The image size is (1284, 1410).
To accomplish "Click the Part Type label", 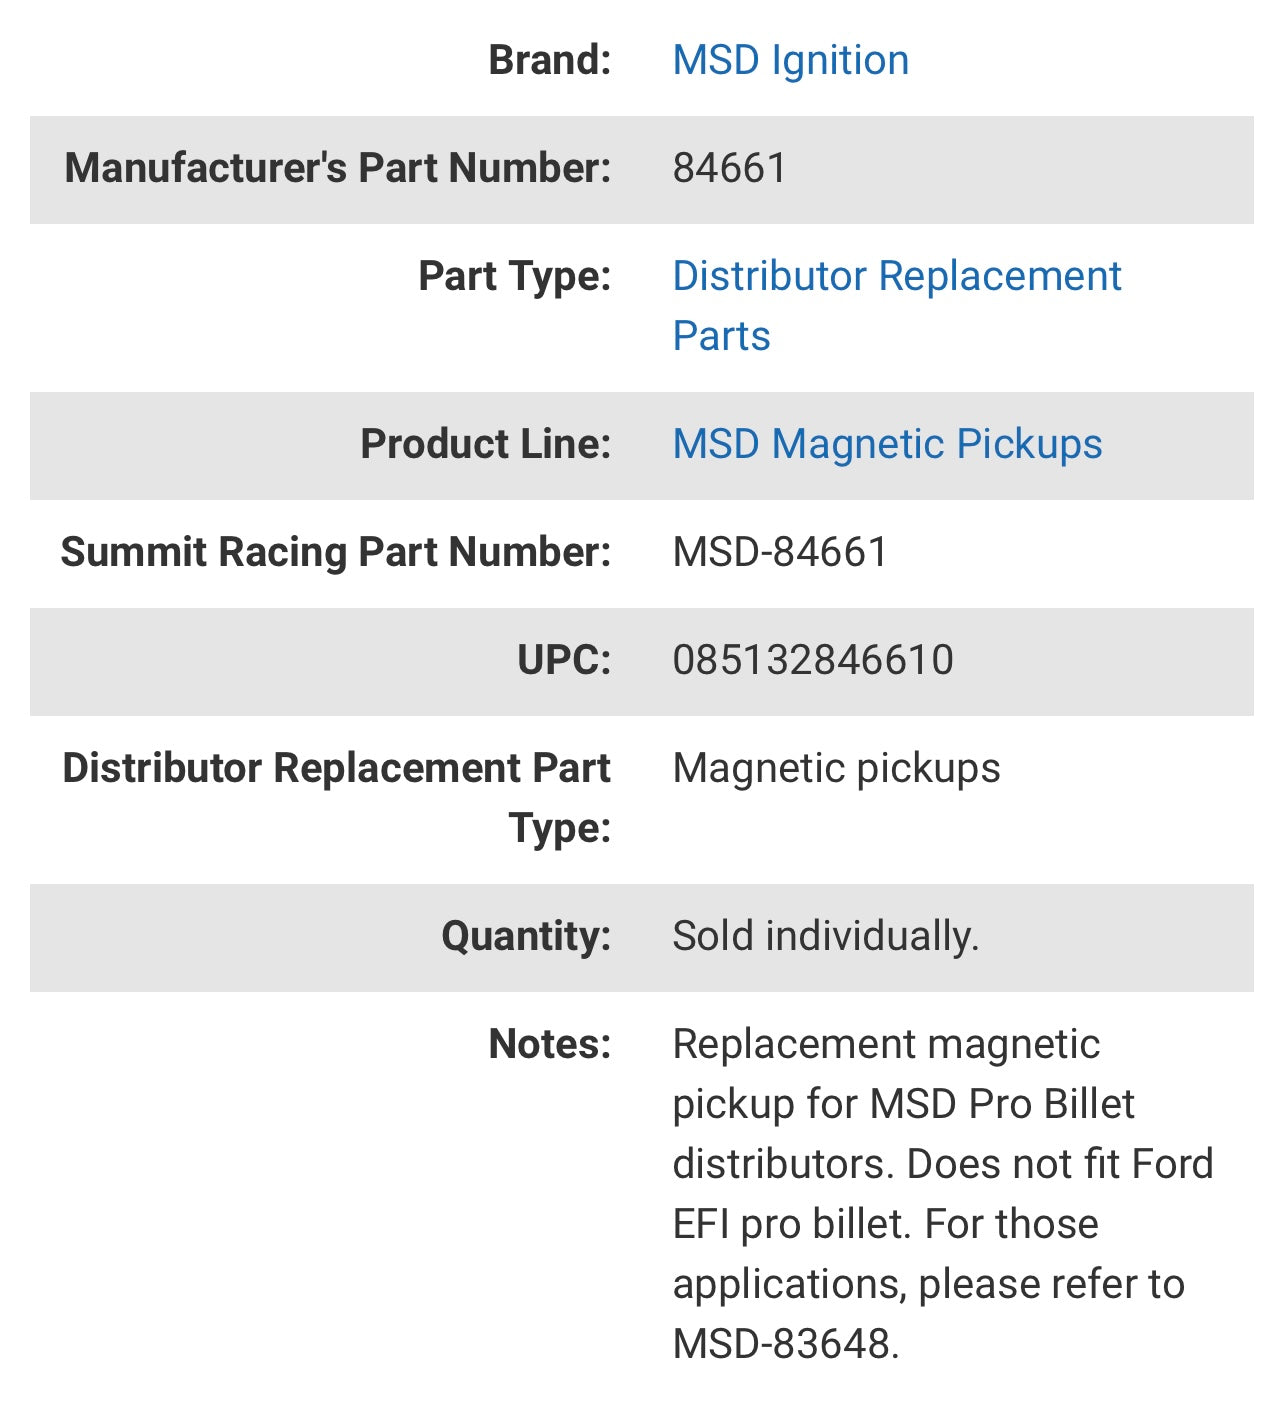I will click(x=514, y=276).
